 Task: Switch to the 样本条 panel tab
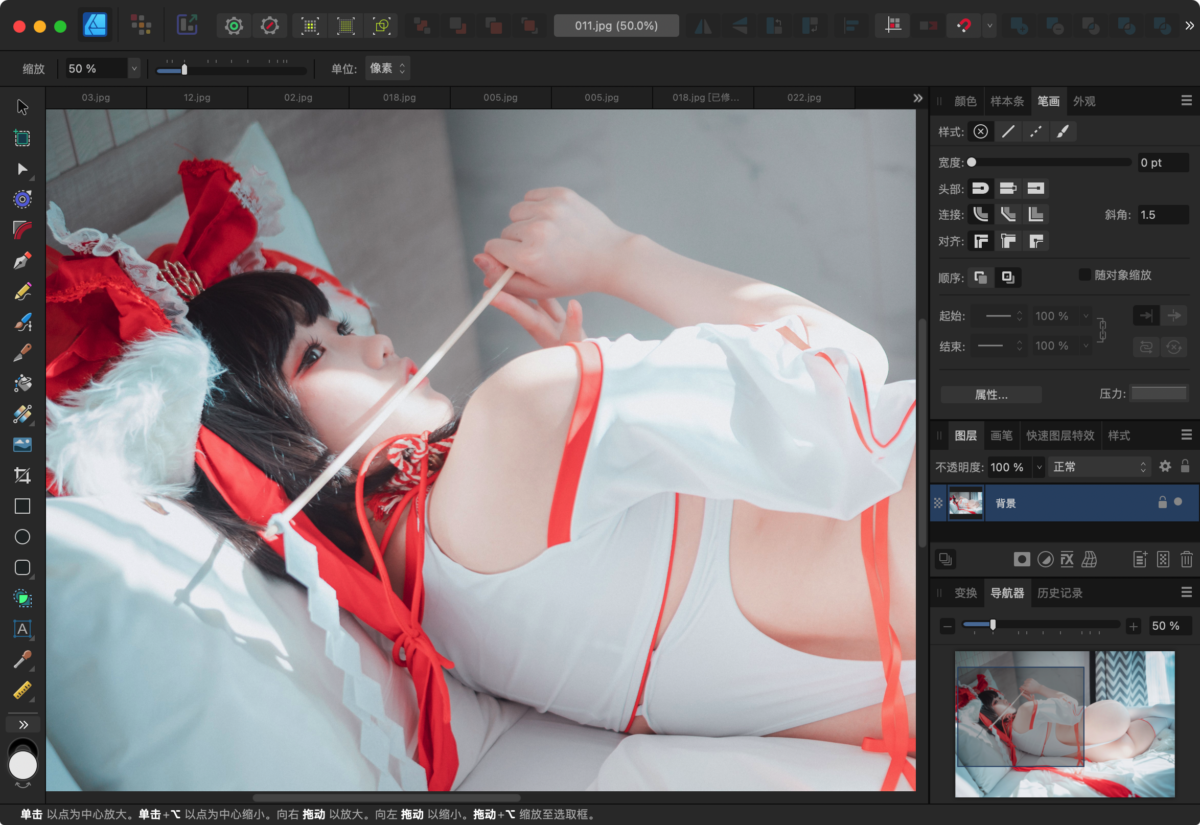[x=1007, y=101]
